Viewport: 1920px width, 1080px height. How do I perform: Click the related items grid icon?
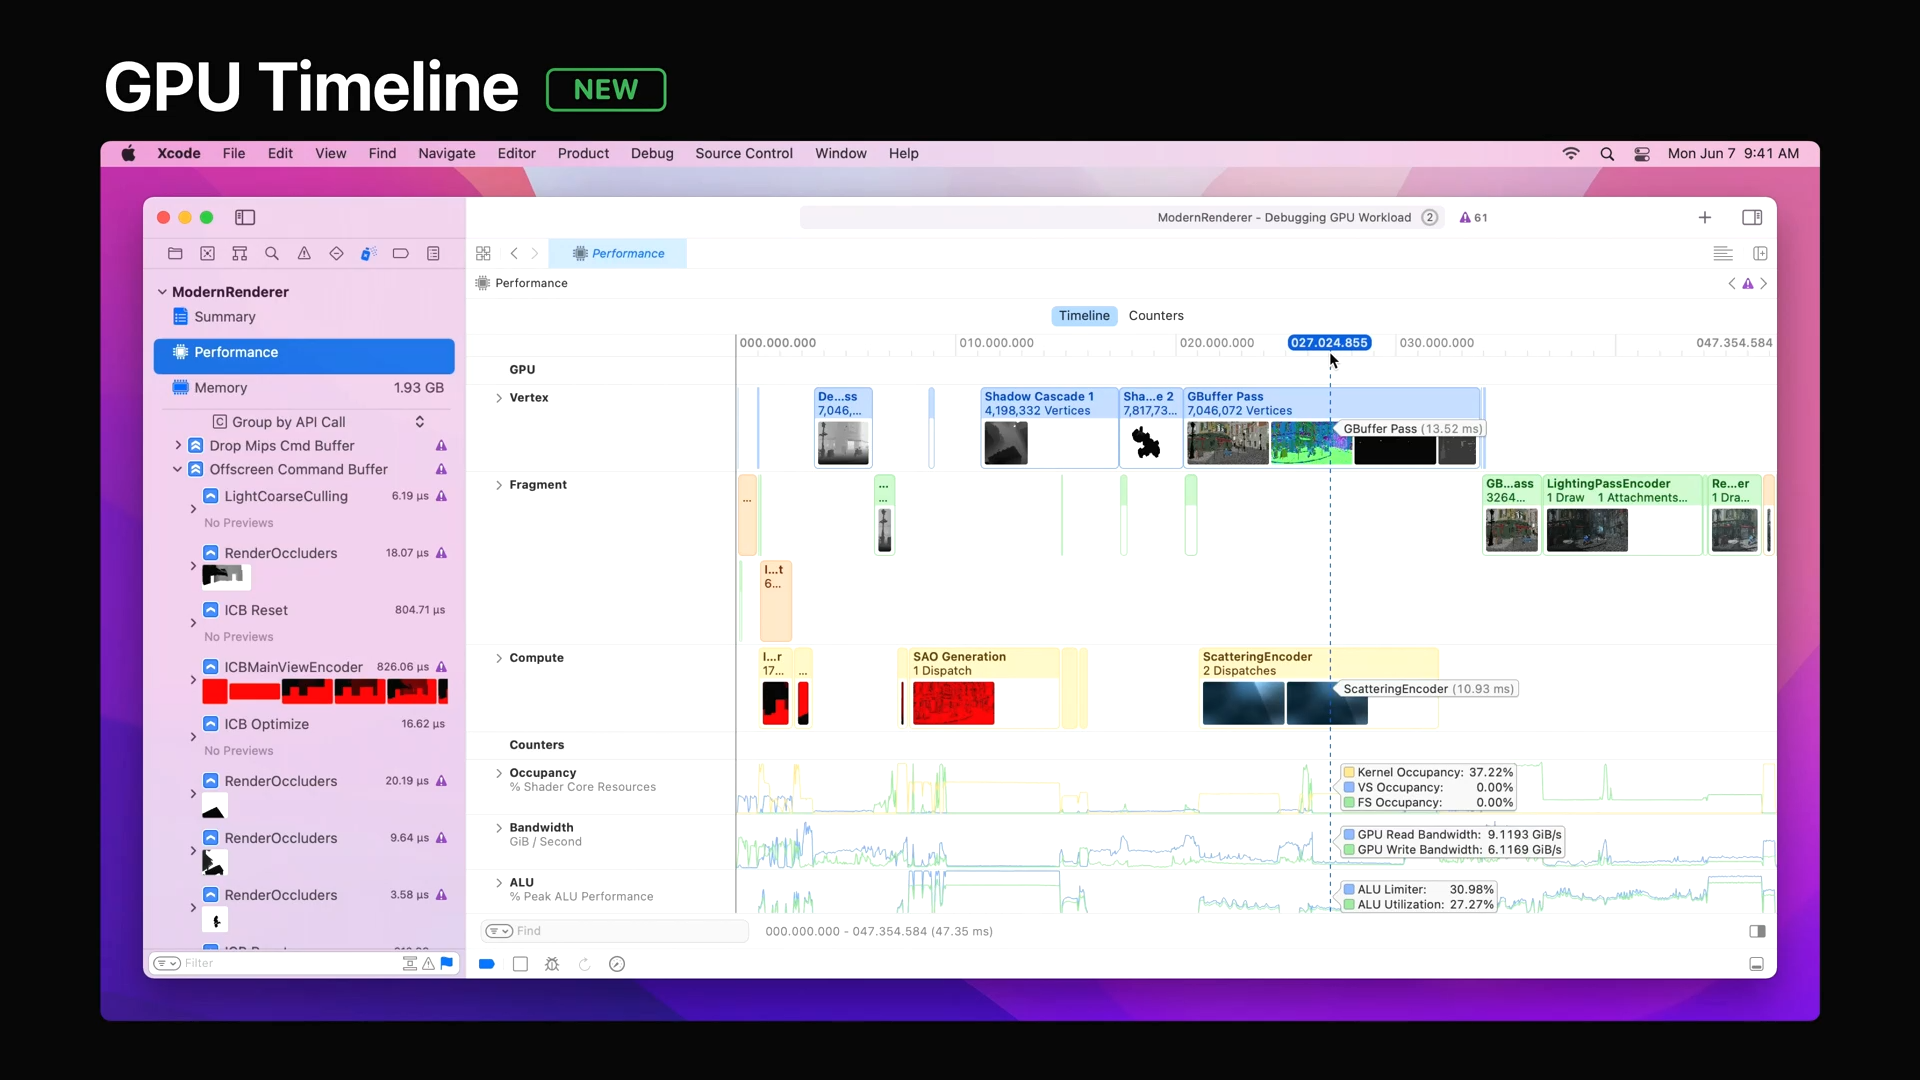coord(483,254)
